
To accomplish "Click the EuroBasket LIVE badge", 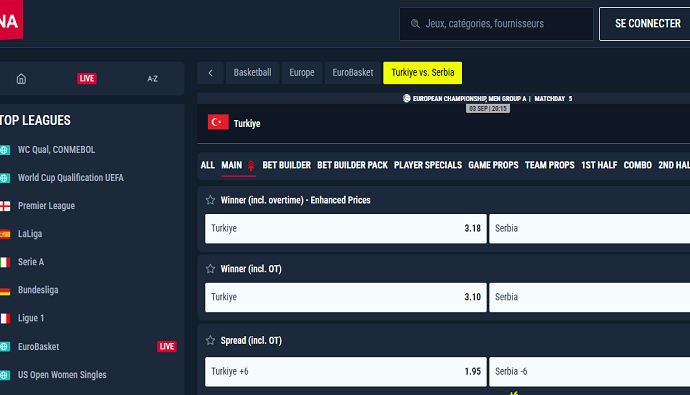I will (167, 346).
